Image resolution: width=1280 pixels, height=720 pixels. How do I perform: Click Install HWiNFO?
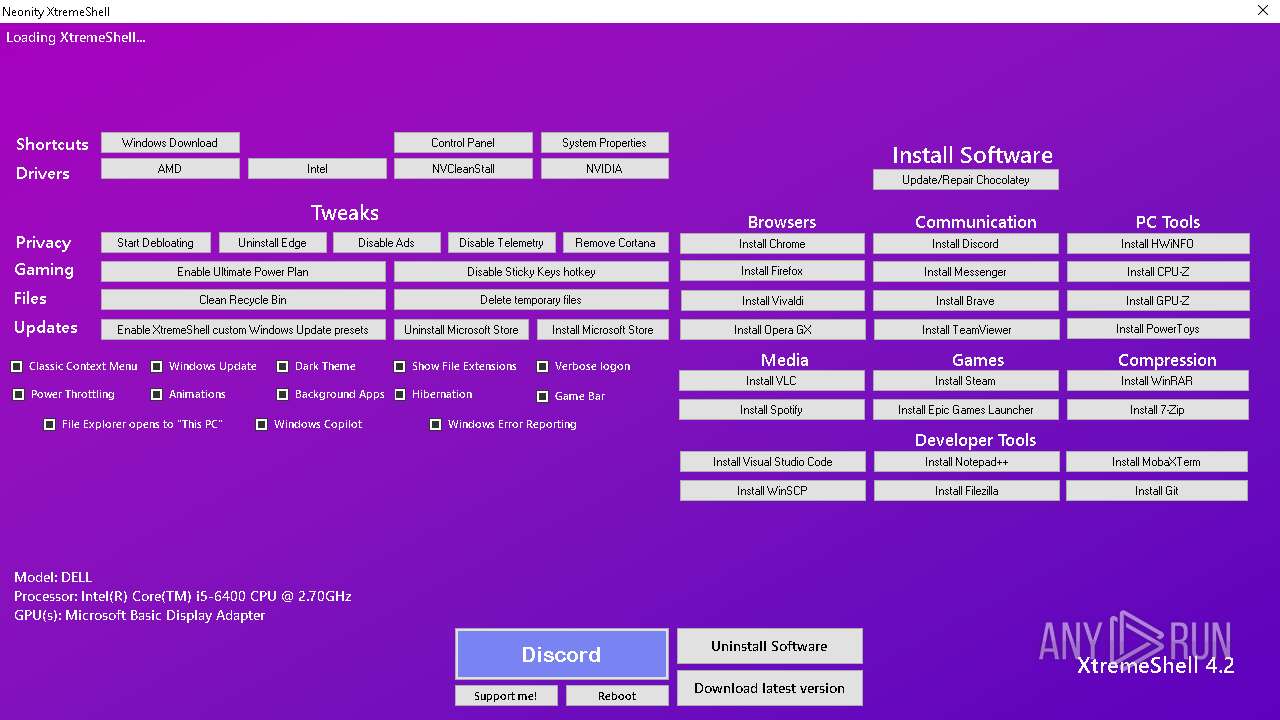pyautogui.click(x=1158, y=244)
